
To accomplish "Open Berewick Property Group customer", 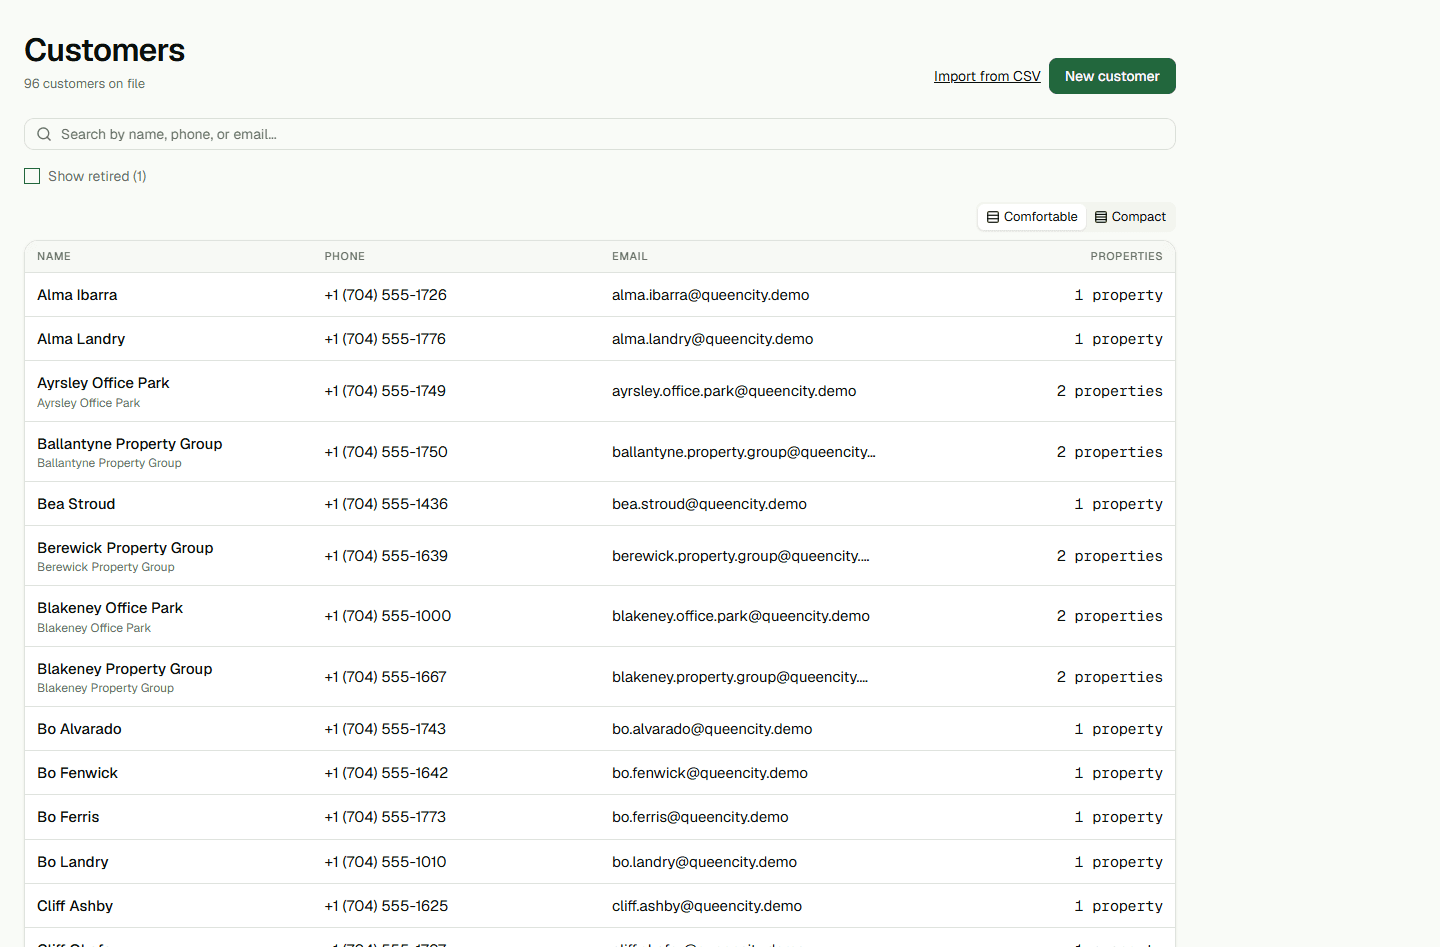I will 125,548.
